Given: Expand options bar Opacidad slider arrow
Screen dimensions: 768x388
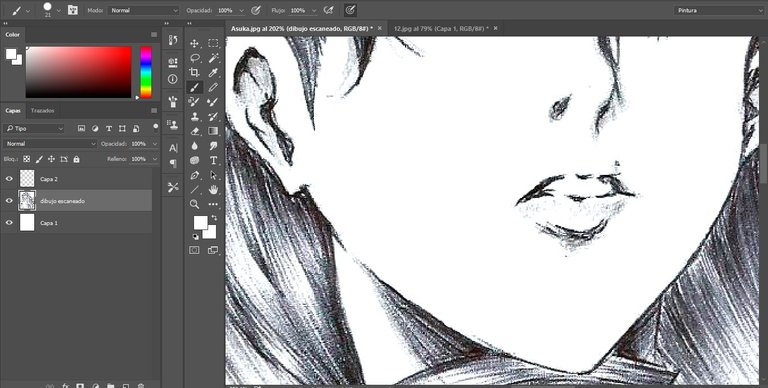Looking at the screenshot, I should [x=241, y=10].
